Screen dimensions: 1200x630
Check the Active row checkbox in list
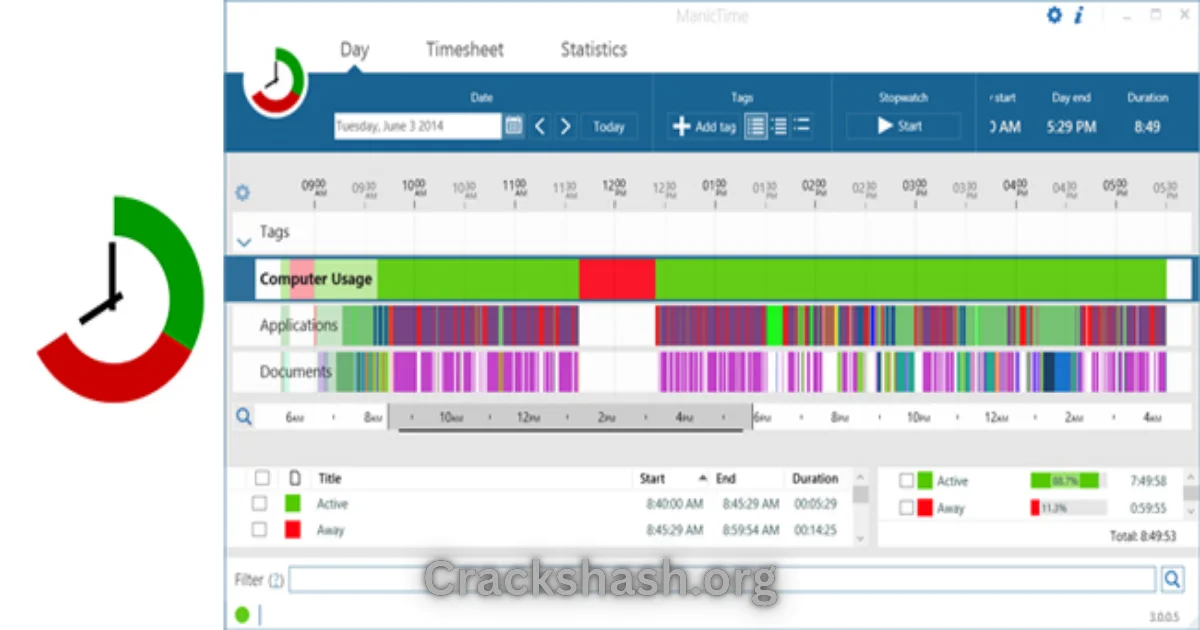click(259, 503)
